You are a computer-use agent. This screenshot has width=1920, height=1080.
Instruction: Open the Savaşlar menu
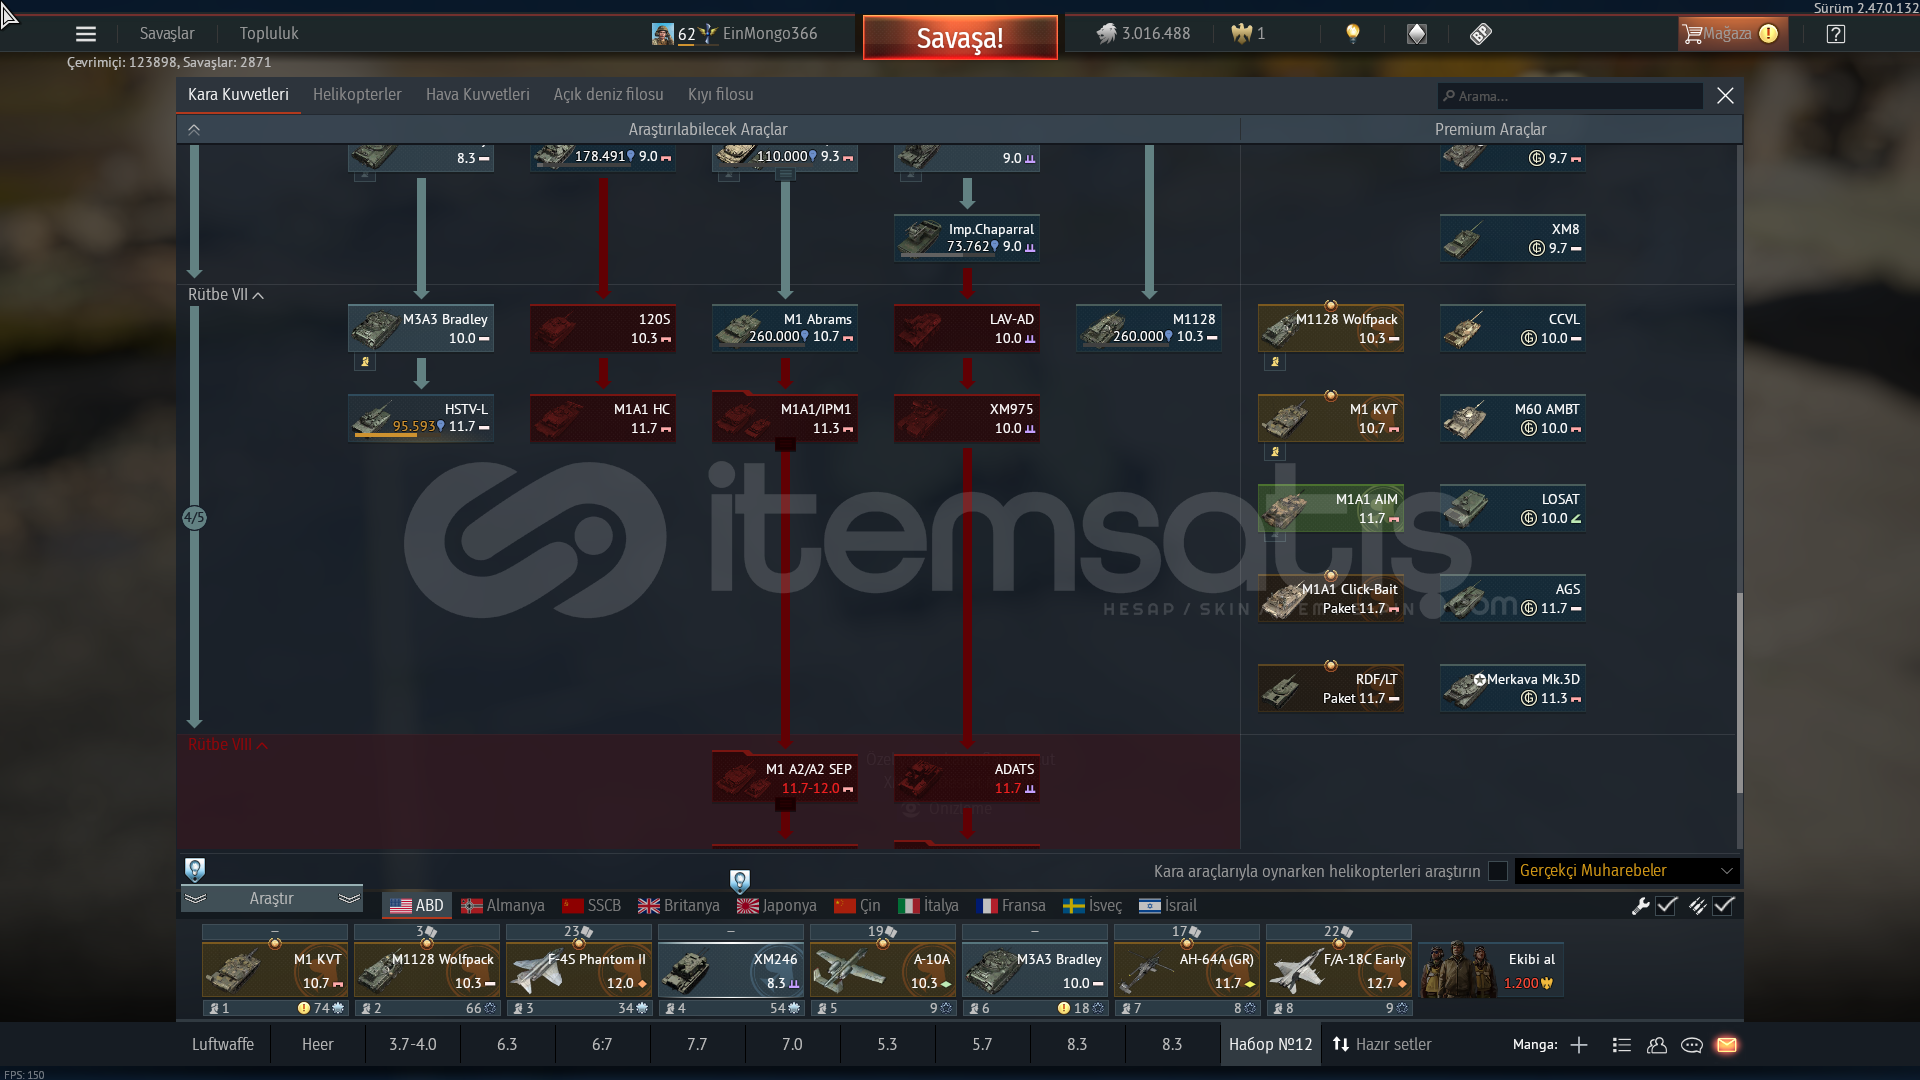(x=167, y=33)
